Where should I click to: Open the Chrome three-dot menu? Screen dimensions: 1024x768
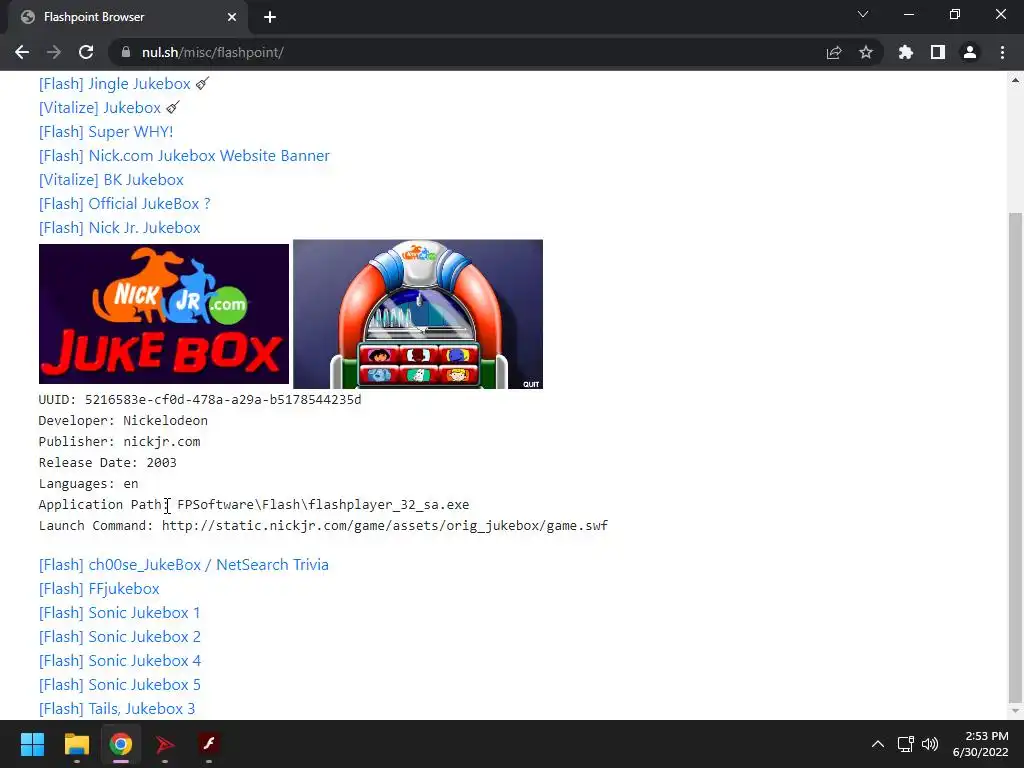coord(1002,52)
